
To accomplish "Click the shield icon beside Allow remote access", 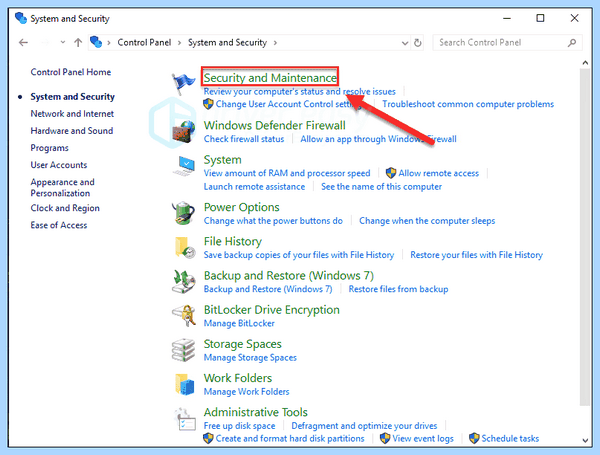I will tap(391, 173).
